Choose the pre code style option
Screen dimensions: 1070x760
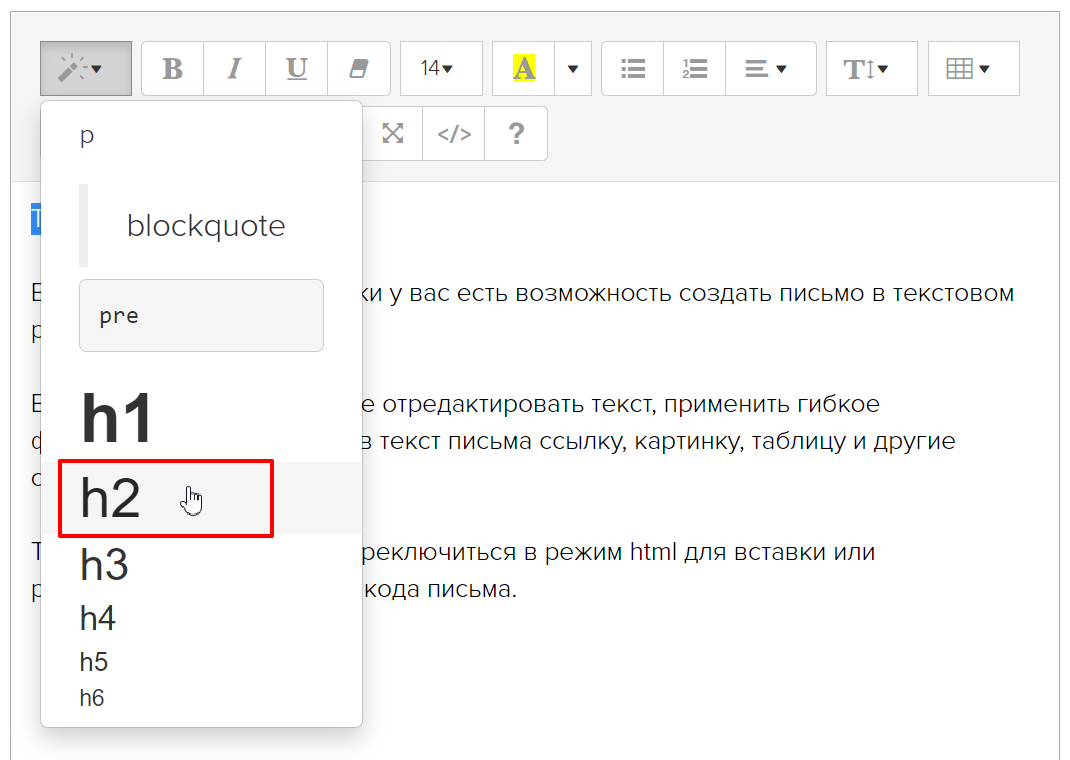pos(200,316)
